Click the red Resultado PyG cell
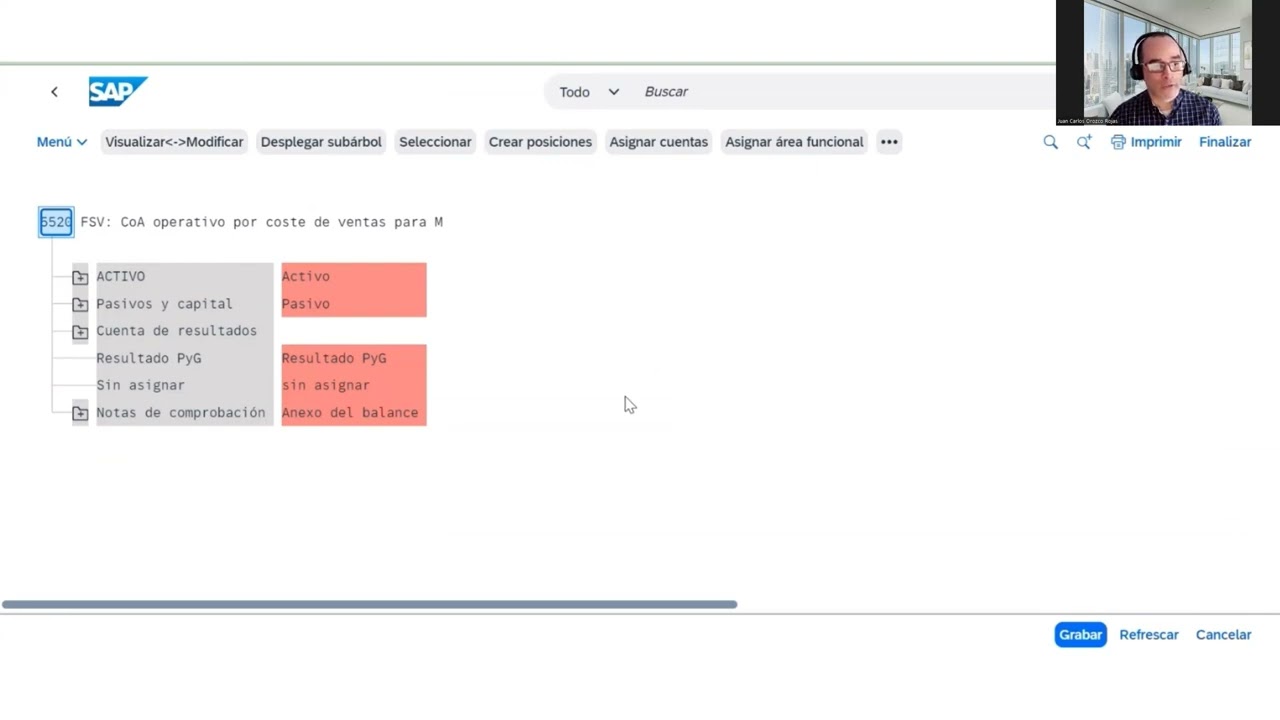The width and height of the screenshot is (1280, 720). coord(354,357)
